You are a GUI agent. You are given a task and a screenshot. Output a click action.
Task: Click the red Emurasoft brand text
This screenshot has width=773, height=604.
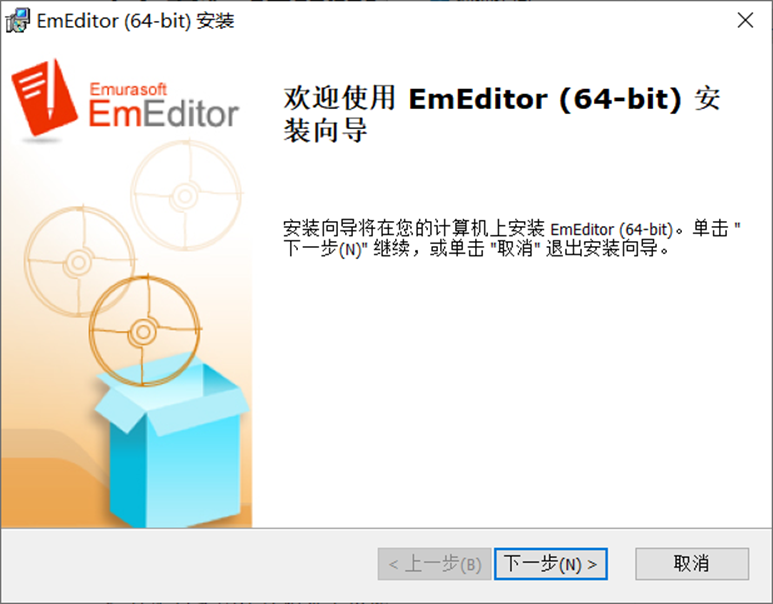[128, 89]
